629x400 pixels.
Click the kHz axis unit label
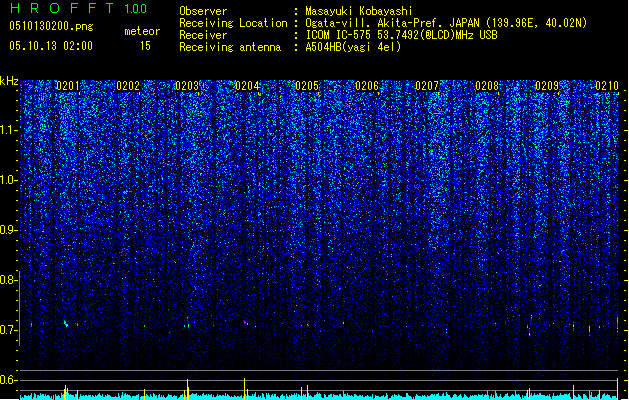click(9, 81)
